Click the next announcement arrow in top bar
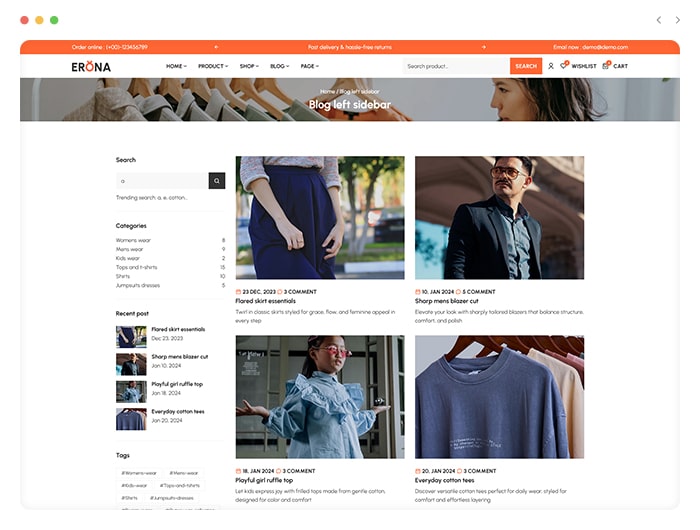 [x=483, y=47]
